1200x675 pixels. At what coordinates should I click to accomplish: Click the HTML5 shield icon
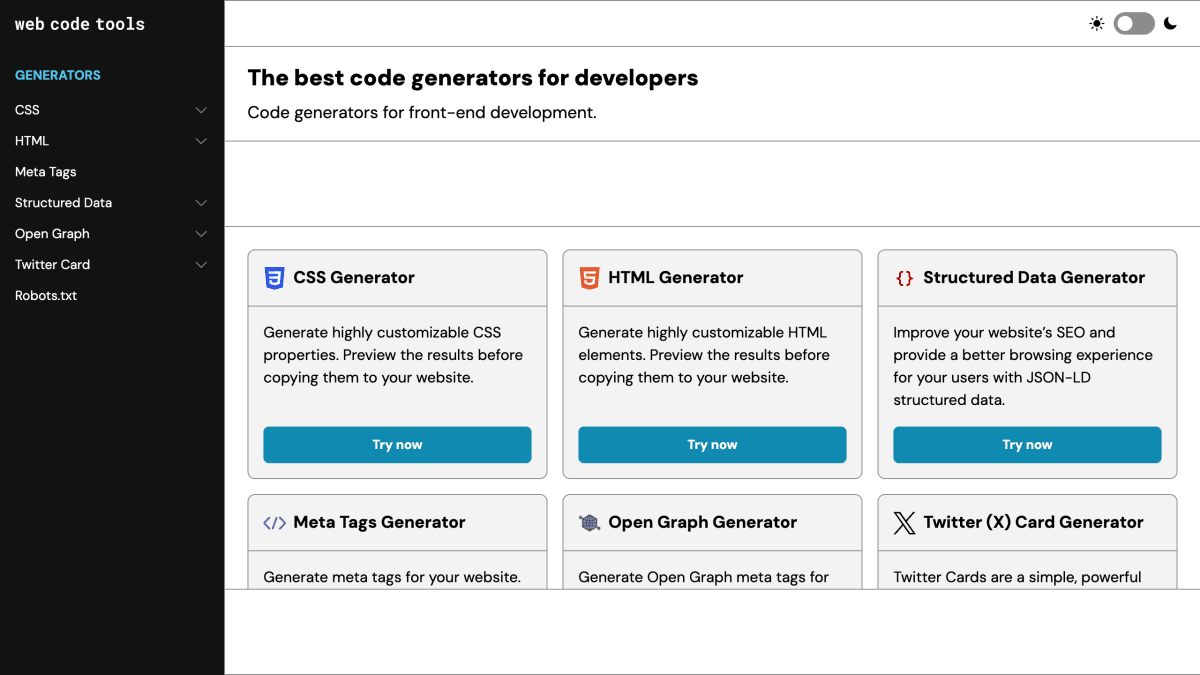[589, 278]
